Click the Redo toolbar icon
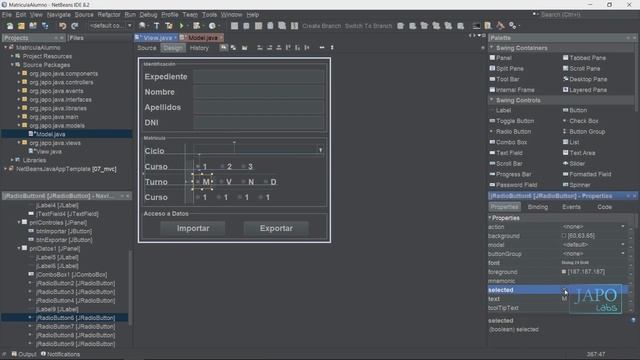This screenshot has height=360, width=640. point(75,26)
